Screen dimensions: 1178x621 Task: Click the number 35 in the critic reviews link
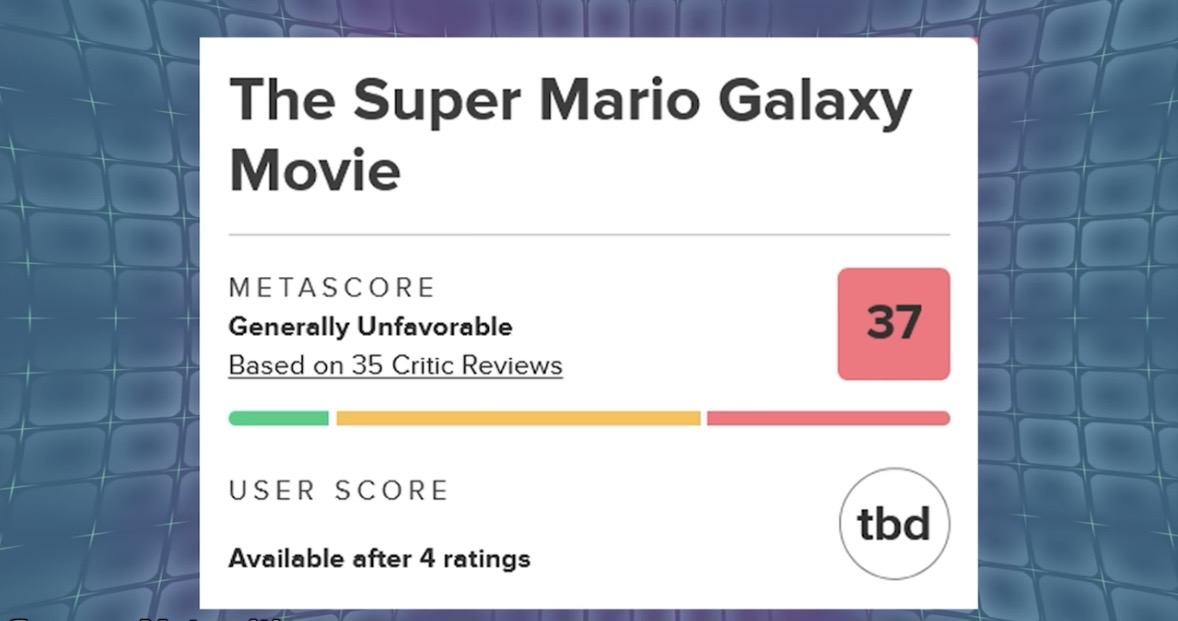pyautogui.click(x=368, y=365)
